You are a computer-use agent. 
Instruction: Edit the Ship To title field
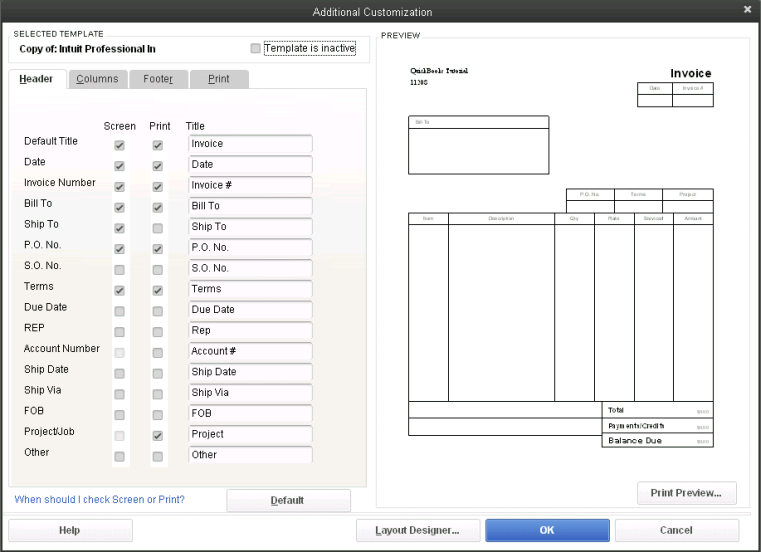click(250, 227)
